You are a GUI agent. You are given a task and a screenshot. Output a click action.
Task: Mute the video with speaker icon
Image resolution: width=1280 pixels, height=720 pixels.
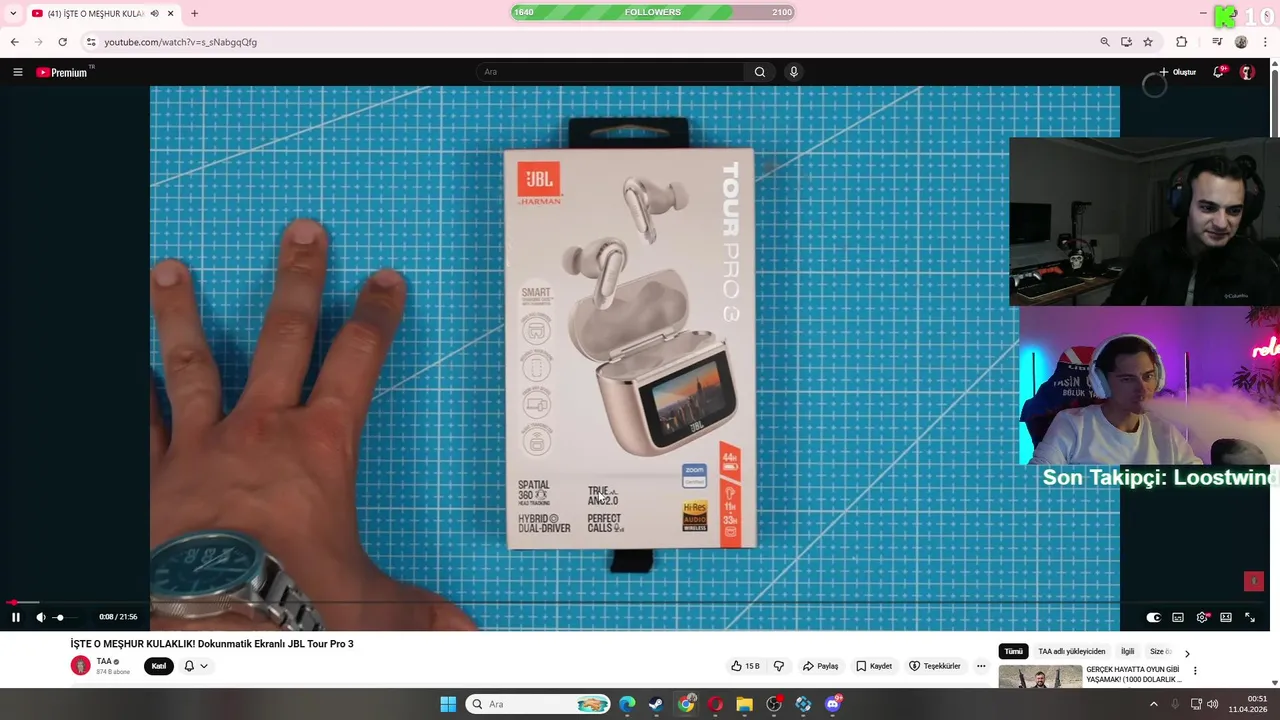coord(41,617)
